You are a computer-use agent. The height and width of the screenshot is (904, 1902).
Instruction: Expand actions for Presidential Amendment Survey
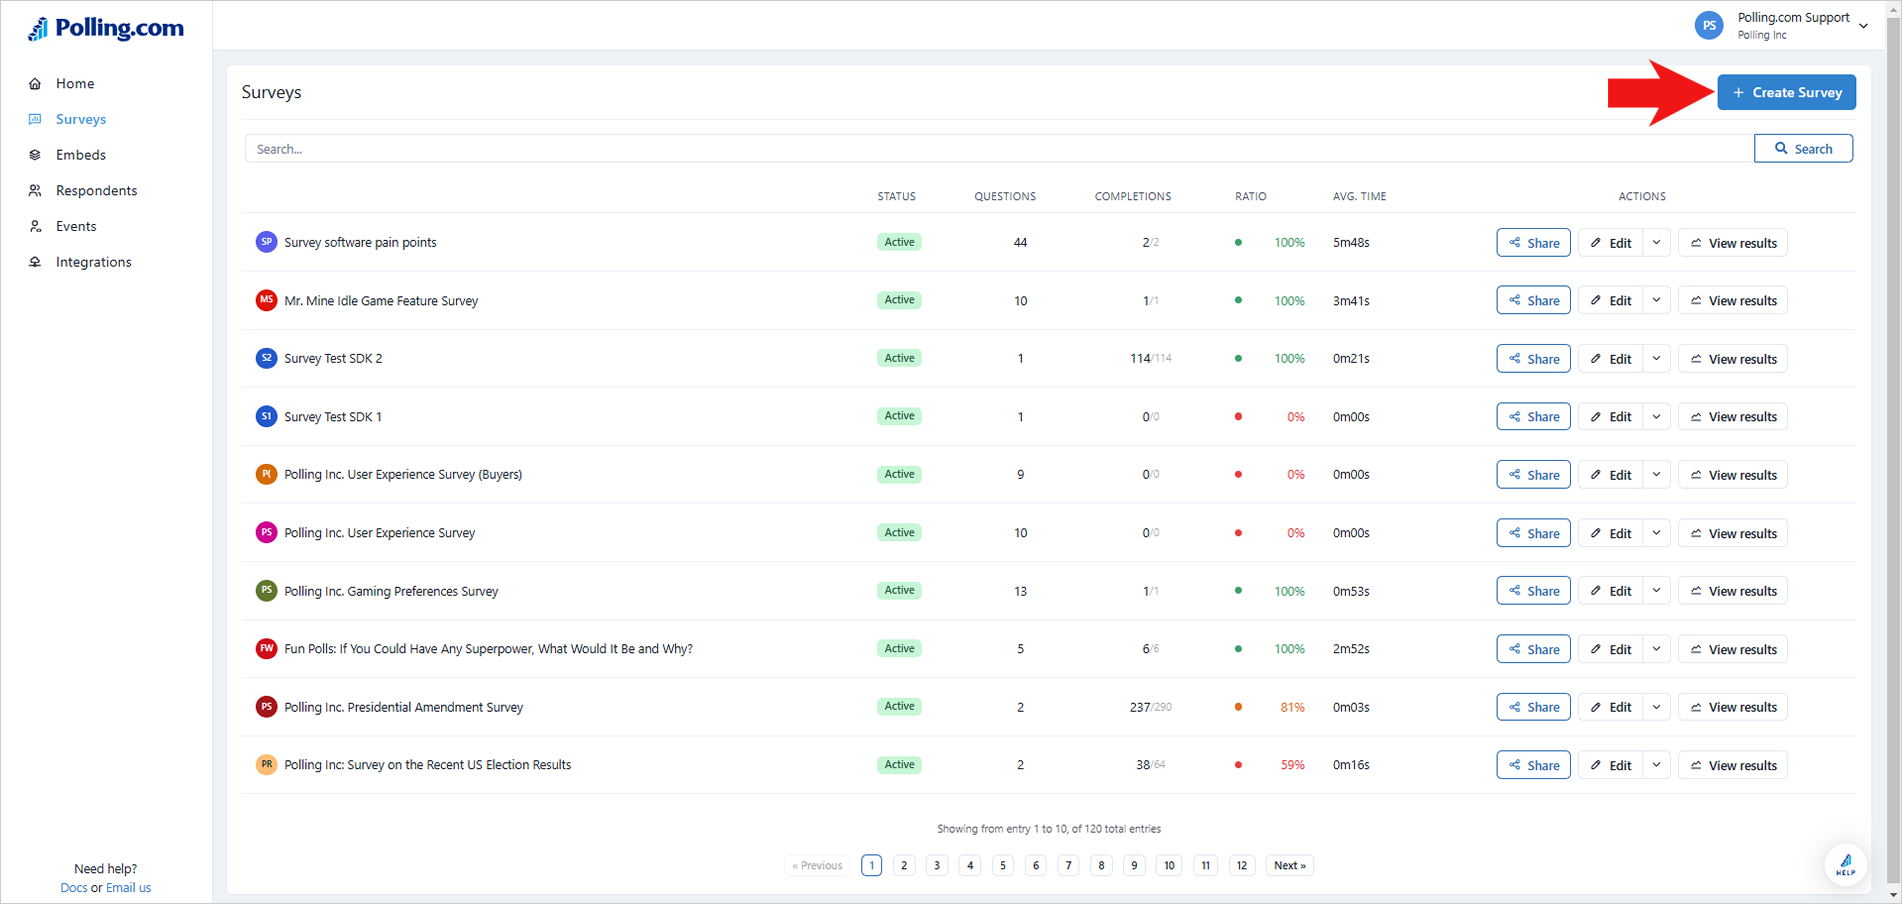[x=1656, y=707]
